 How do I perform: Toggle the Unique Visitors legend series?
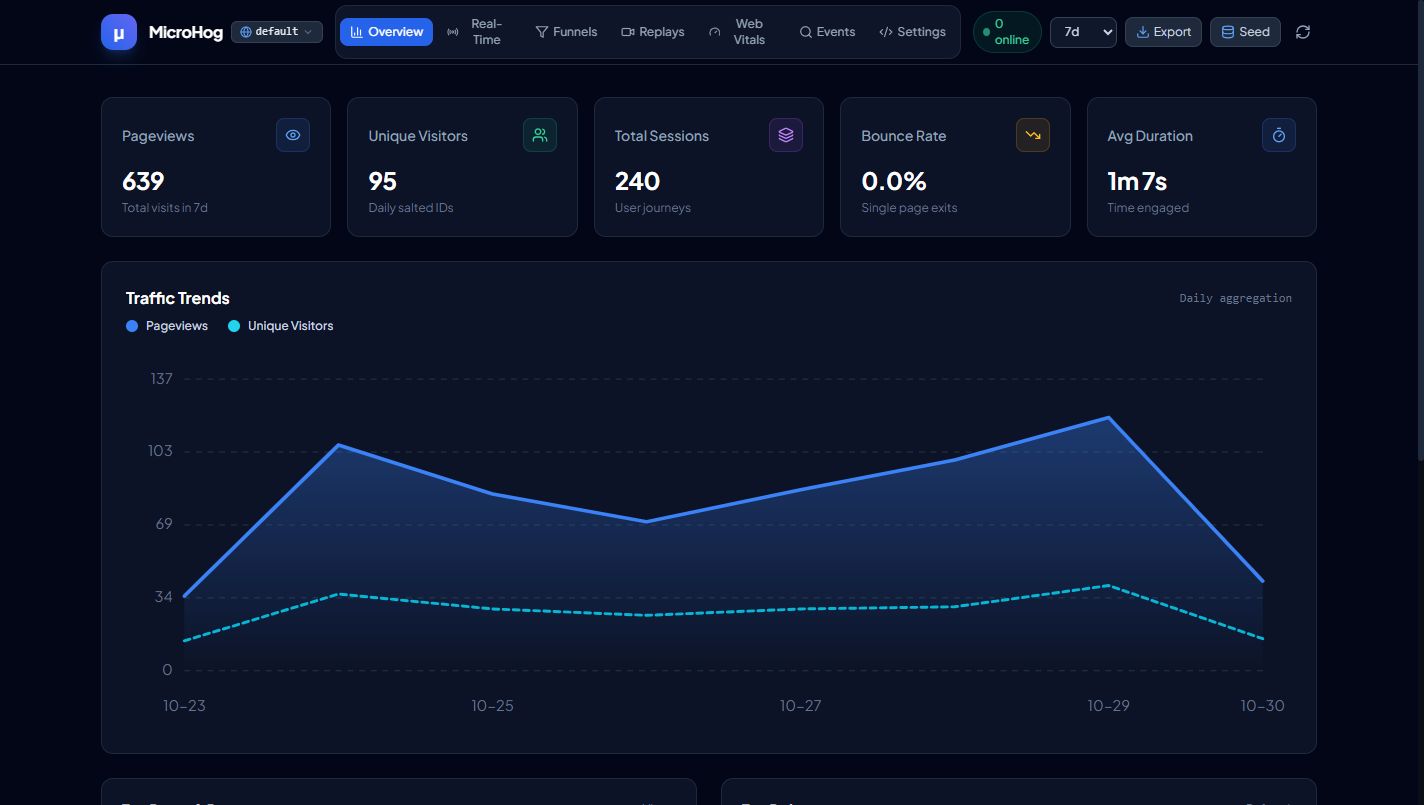click(x=281, y=326)
